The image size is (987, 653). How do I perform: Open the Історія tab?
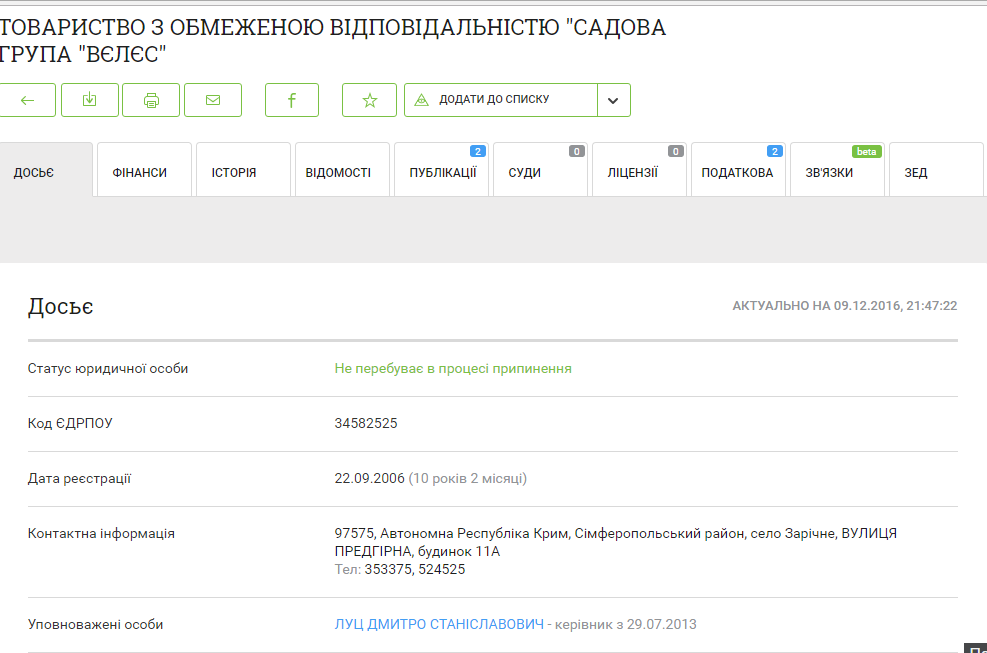coord(234,172)
